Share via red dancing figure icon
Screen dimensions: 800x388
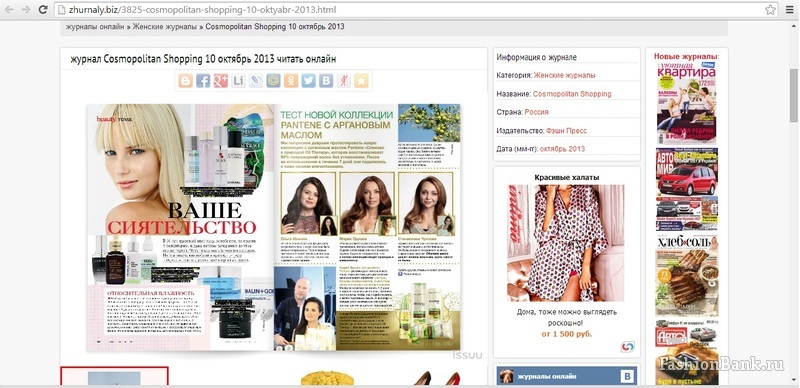click(x=343, y=81)
